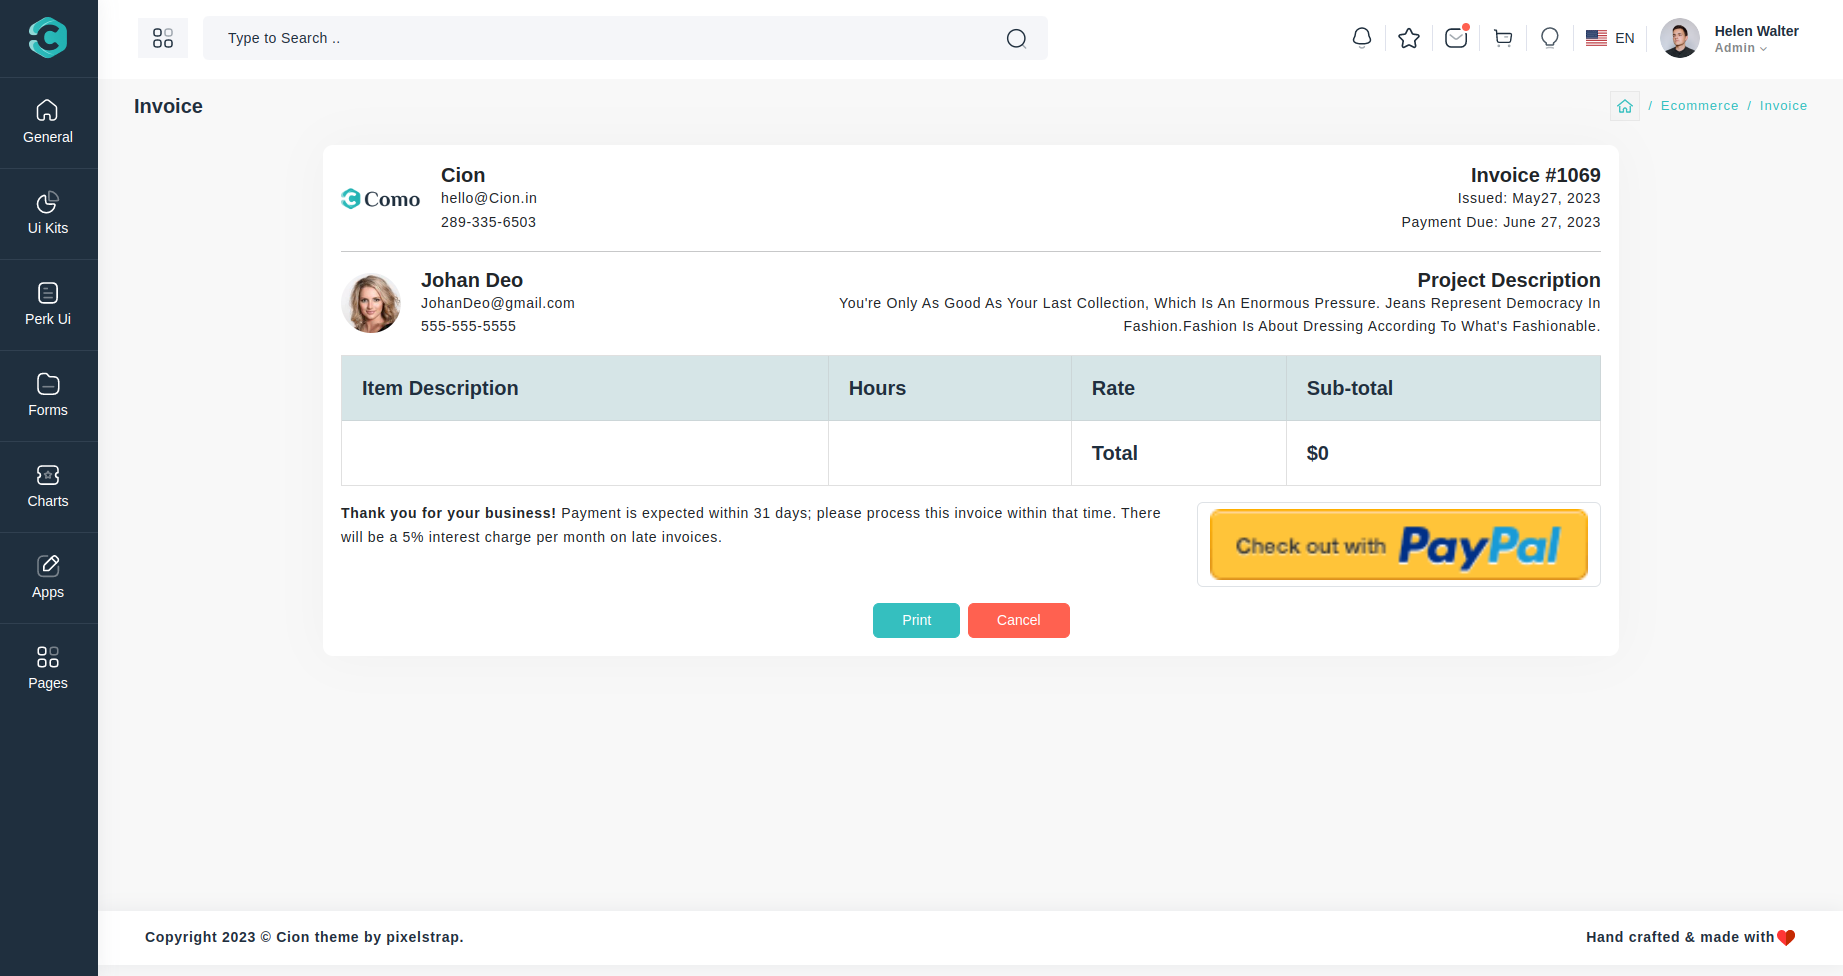The image size is (1843, 976).
Task: Click the home breadcrumb icon
Action: (x=1625, y=106)
